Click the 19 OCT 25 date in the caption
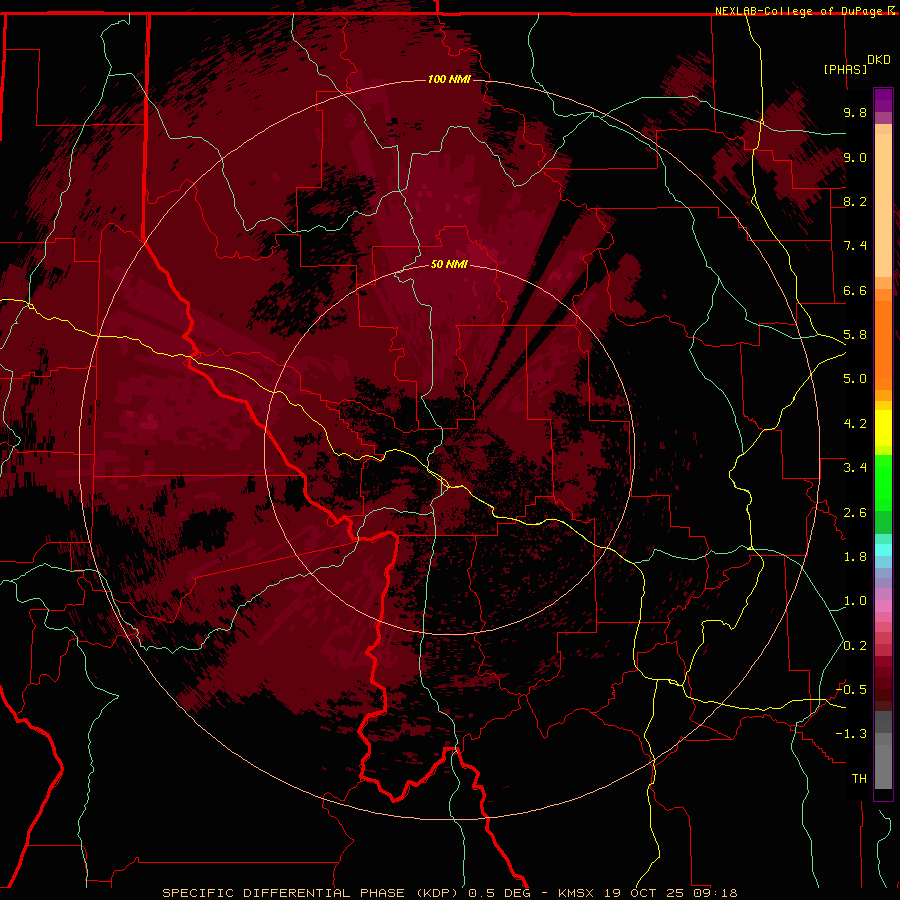900x900 pixels. [x=644, y=893]
